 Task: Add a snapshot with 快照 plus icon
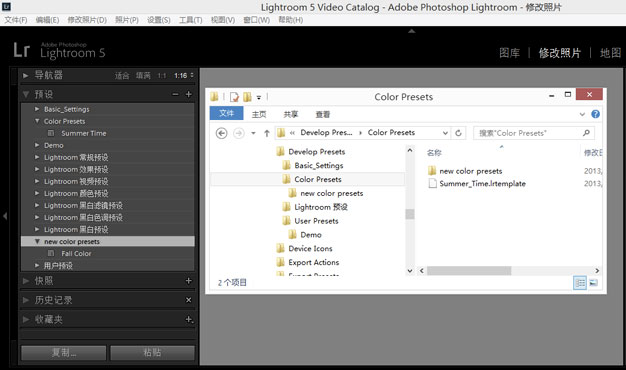(189, 281)
